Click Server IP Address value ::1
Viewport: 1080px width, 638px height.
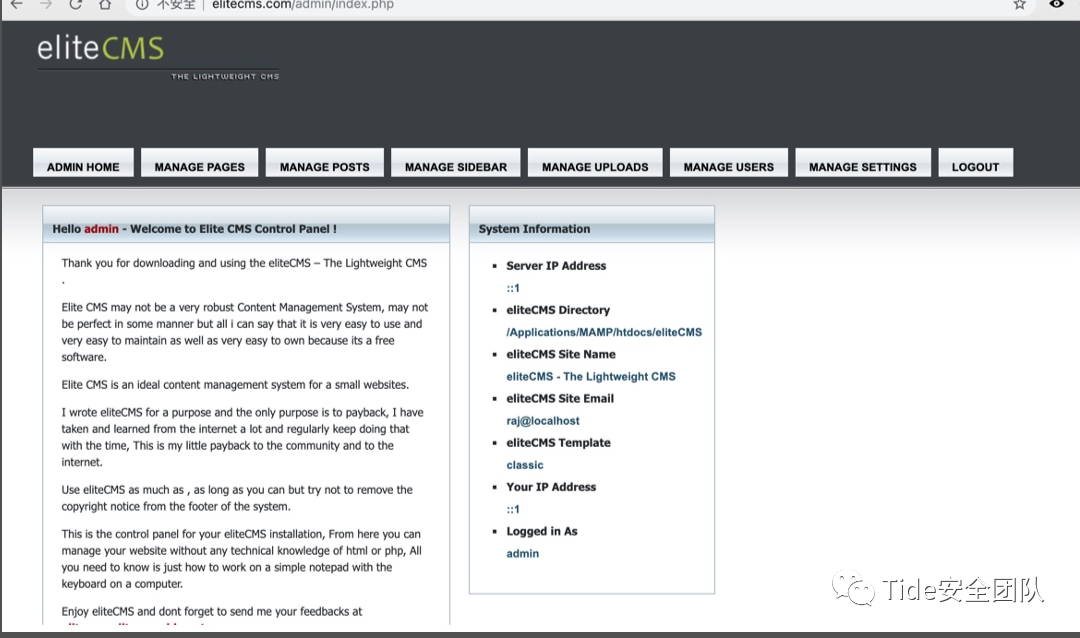[x=513, y=288]
